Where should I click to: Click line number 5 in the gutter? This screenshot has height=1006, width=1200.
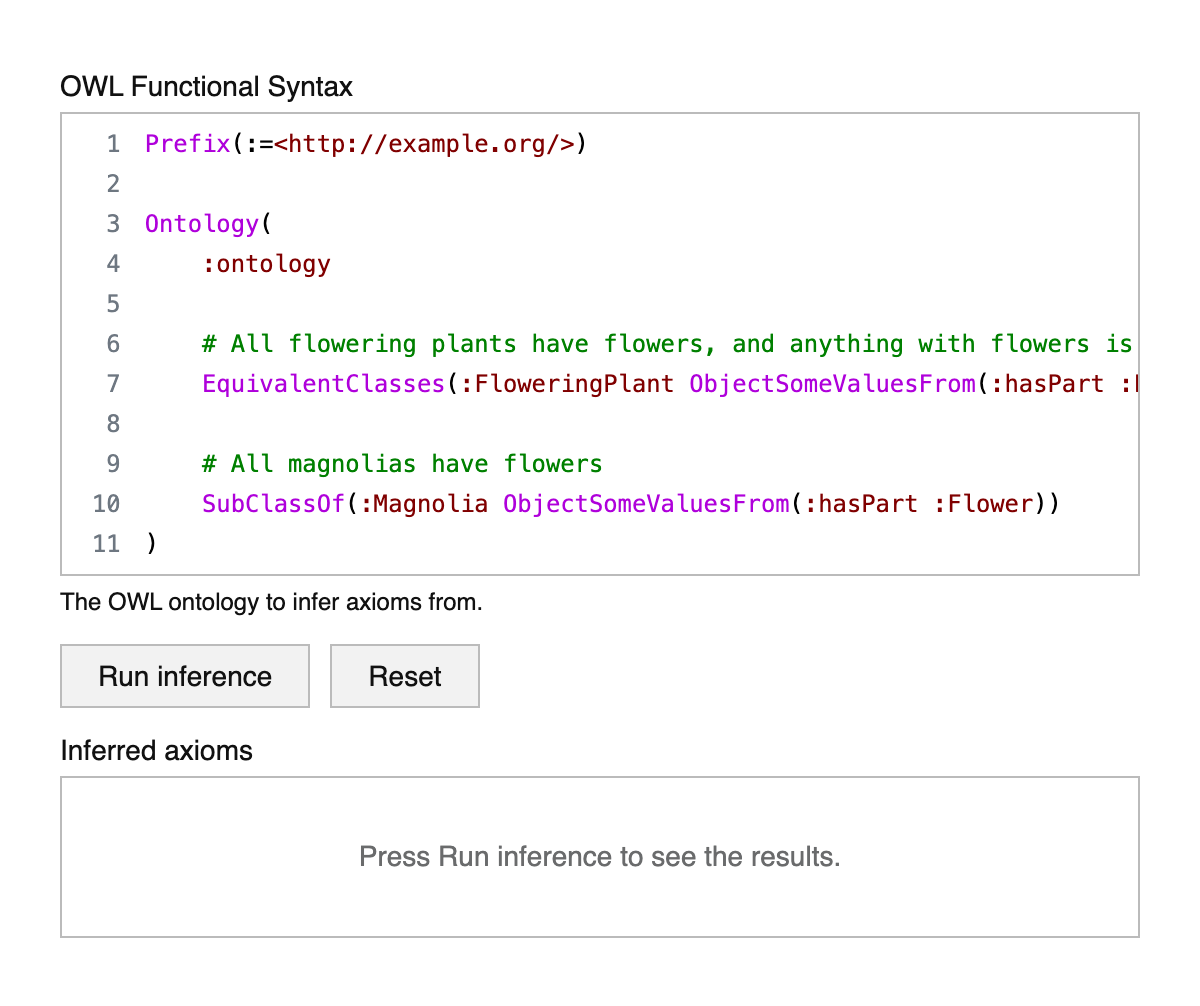coord(113,304)
